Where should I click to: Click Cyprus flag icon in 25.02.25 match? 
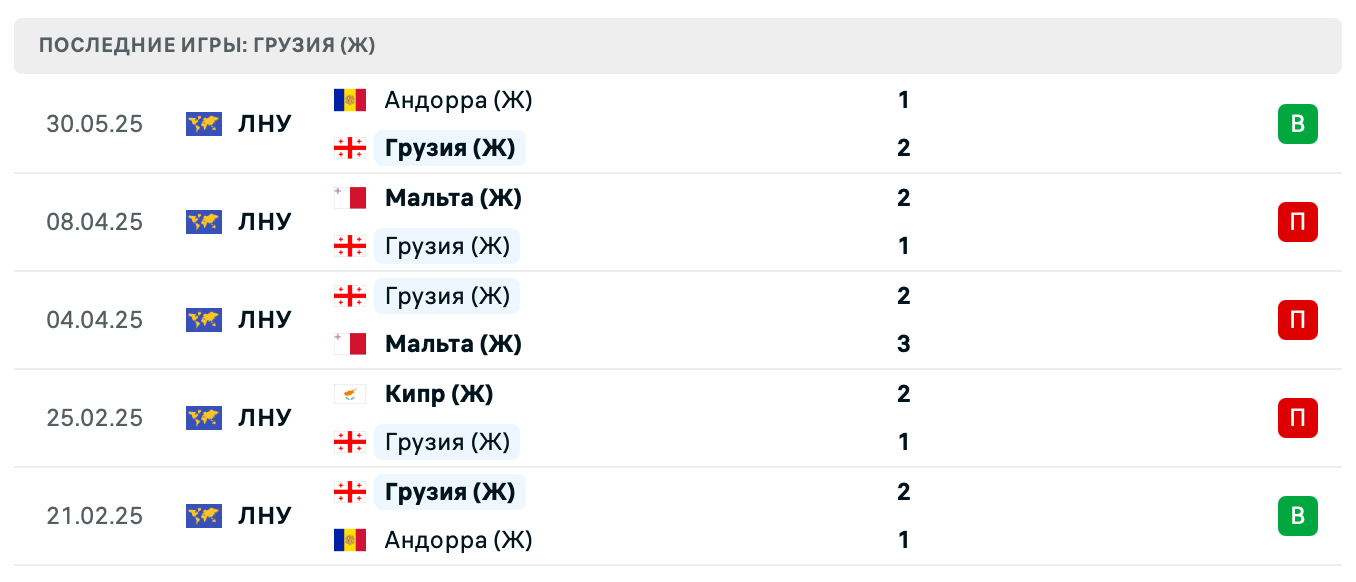(x=350, y=394)
